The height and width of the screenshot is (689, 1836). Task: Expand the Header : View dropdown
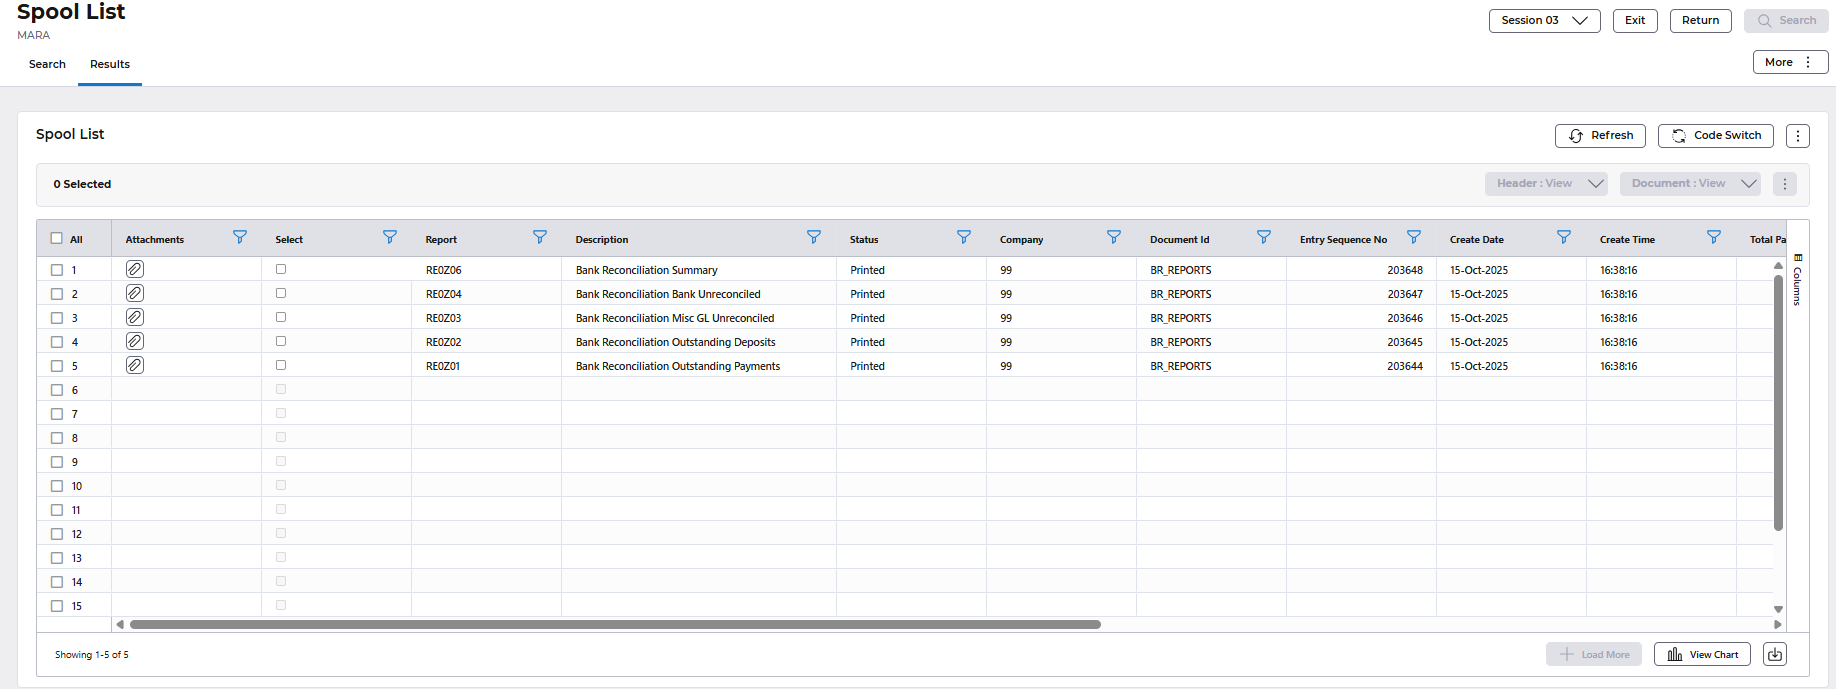click(1545, 184)
